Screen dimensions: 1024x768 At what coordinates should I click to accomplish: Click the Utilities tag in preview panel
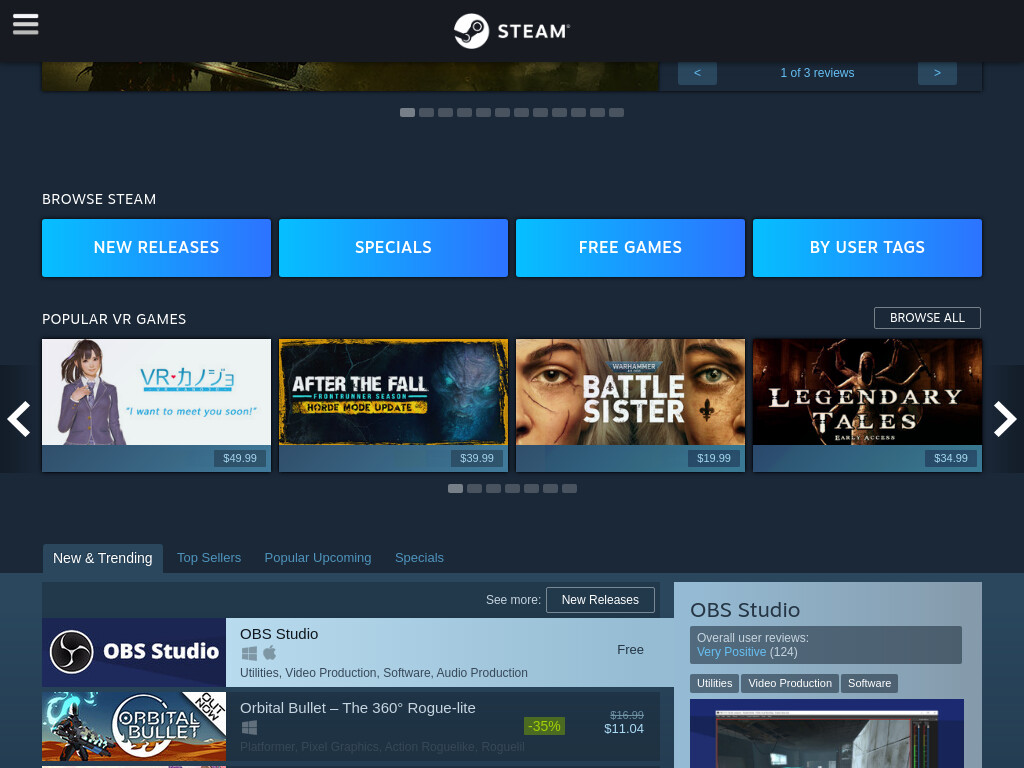point(714,683)
